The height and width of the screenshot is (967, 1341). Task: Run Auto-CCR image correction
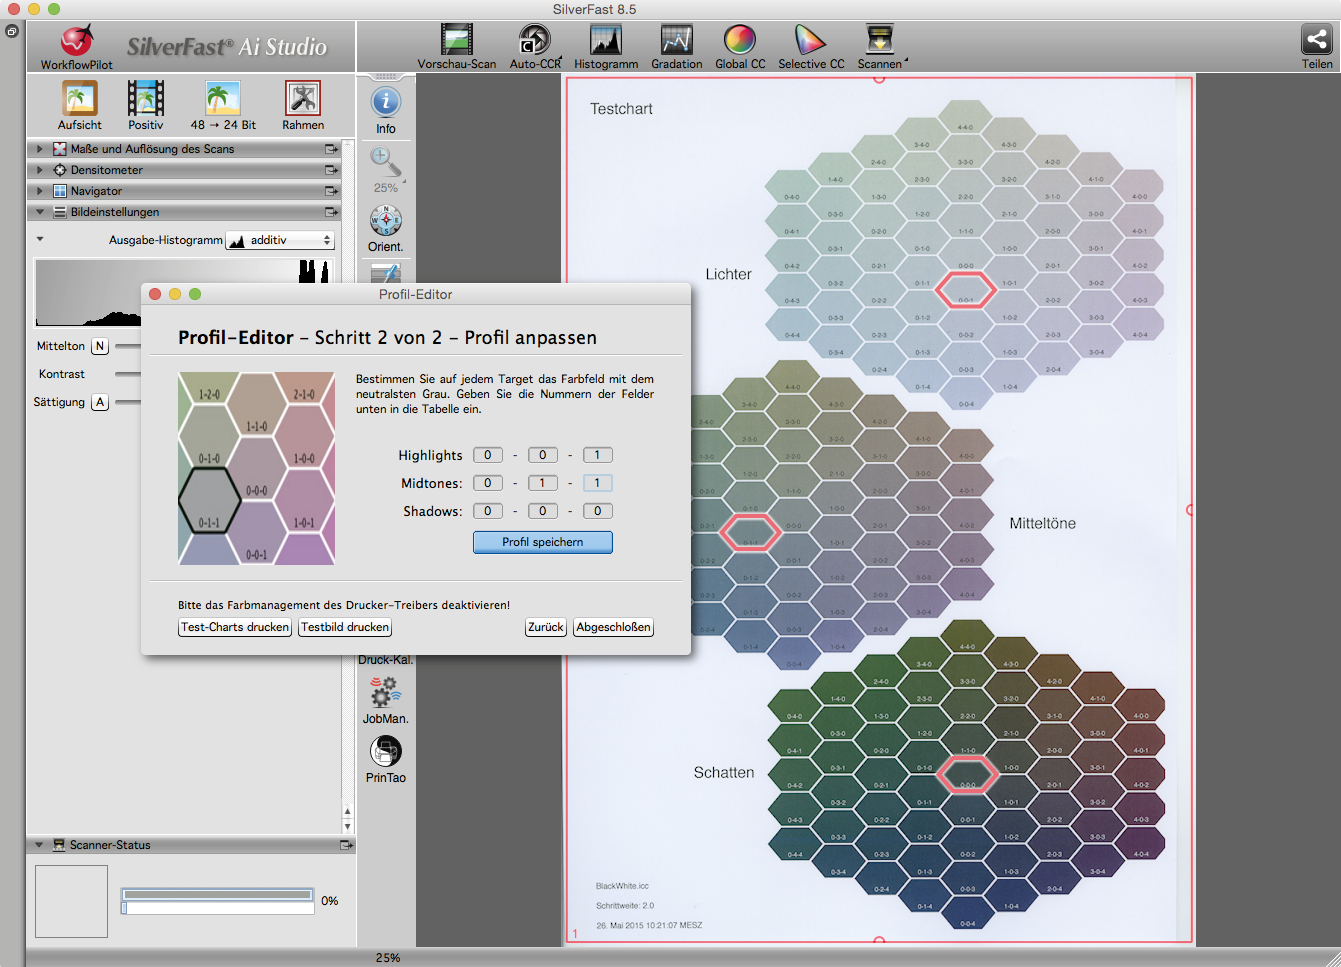click(534, 40)
